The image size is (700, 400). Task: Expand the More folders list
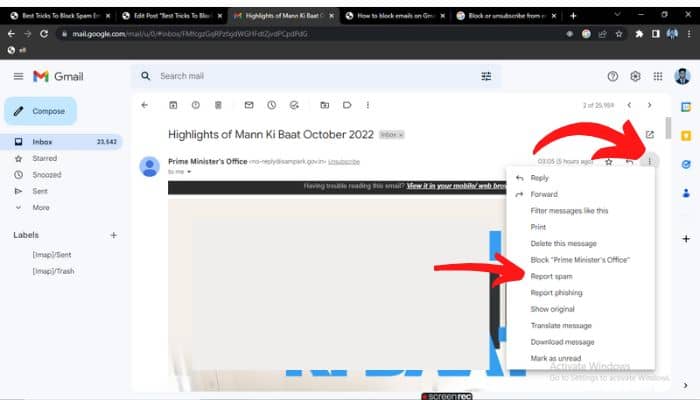click(x=41, y=208)
